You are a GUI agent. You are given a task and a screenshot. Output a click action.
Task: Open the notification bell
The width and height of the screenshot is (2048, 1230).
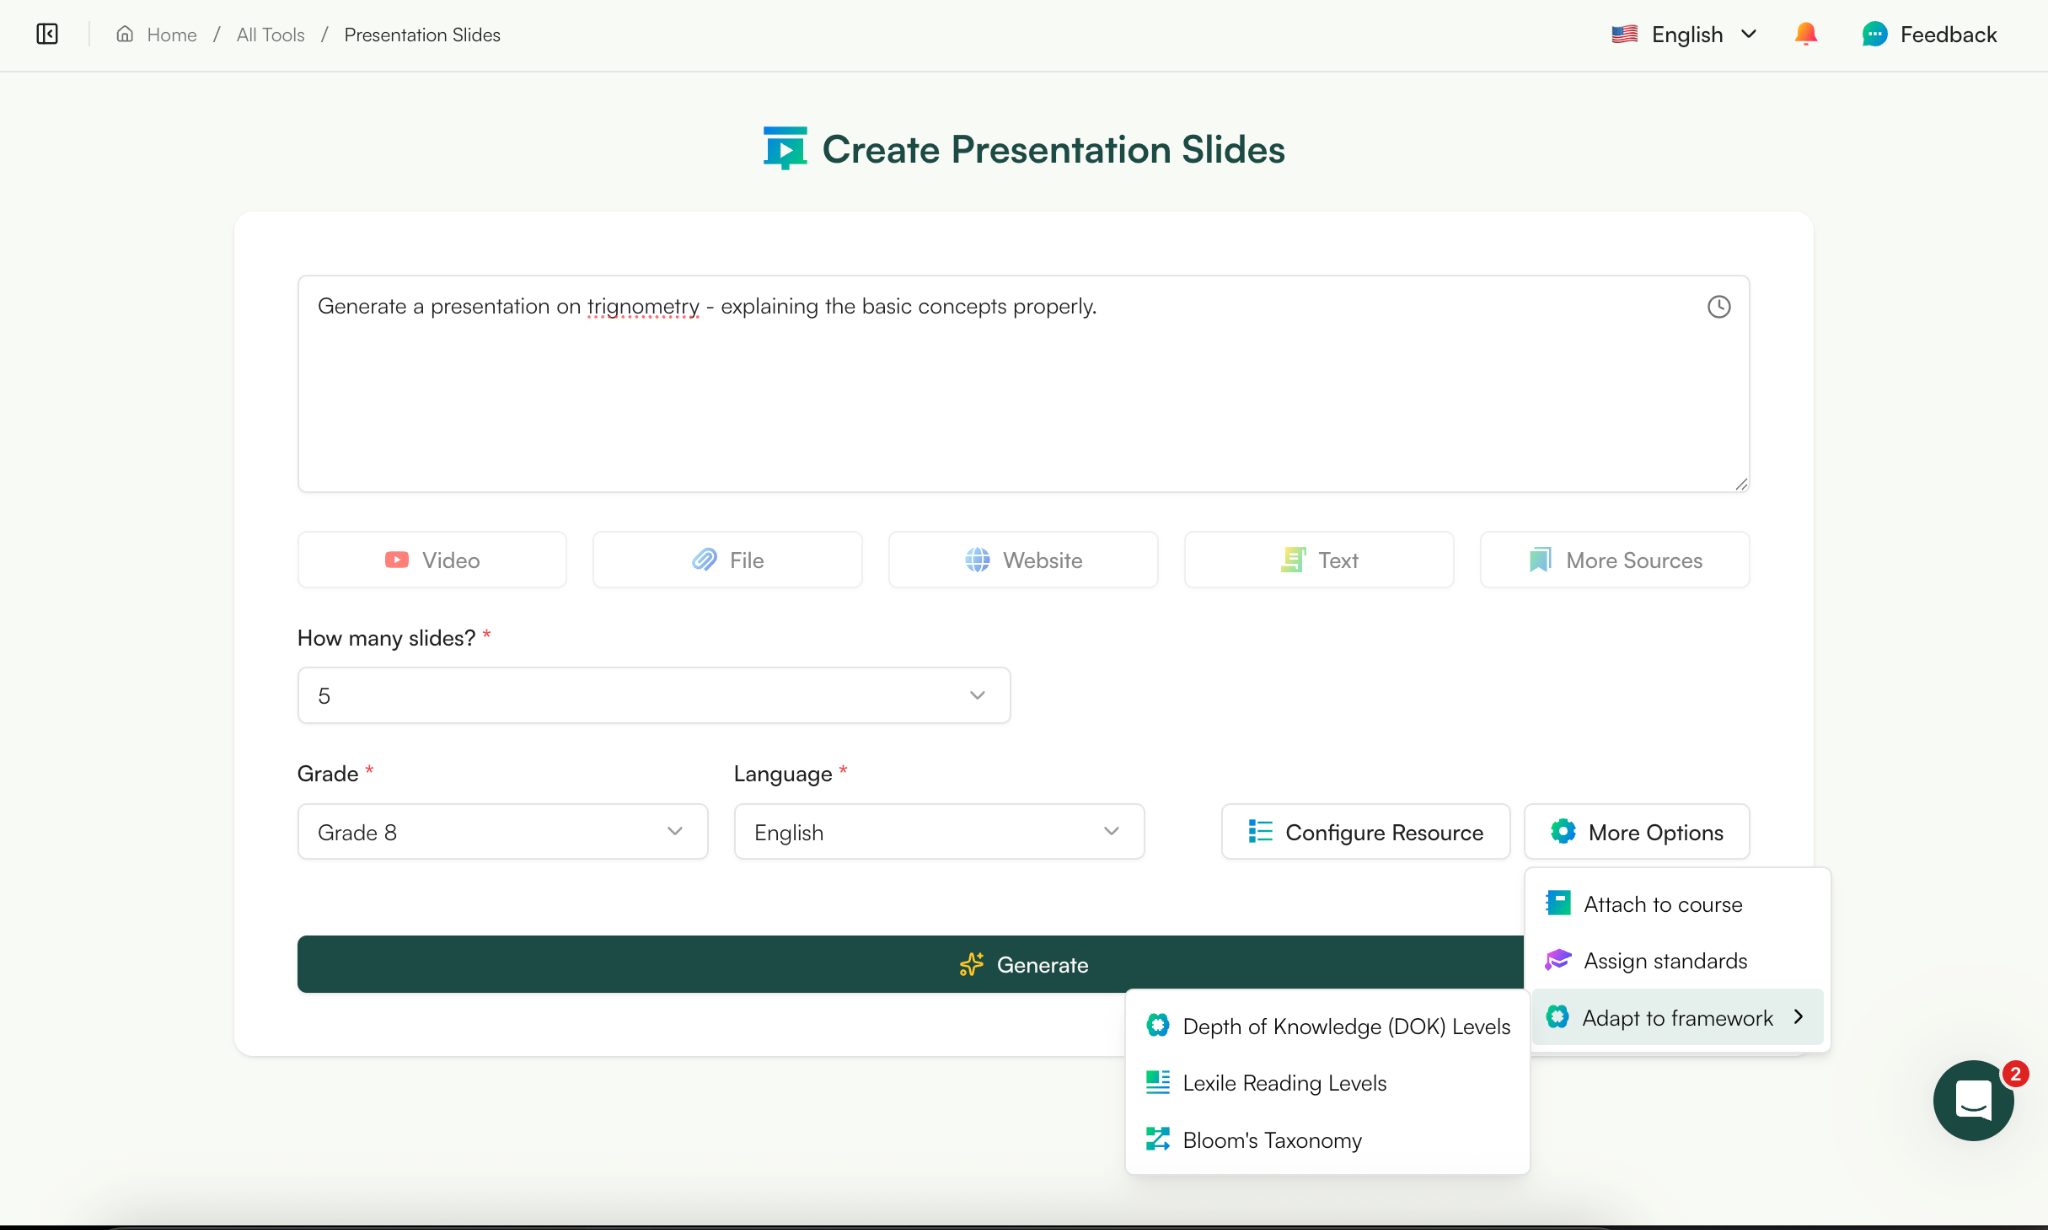[1806, 33]
